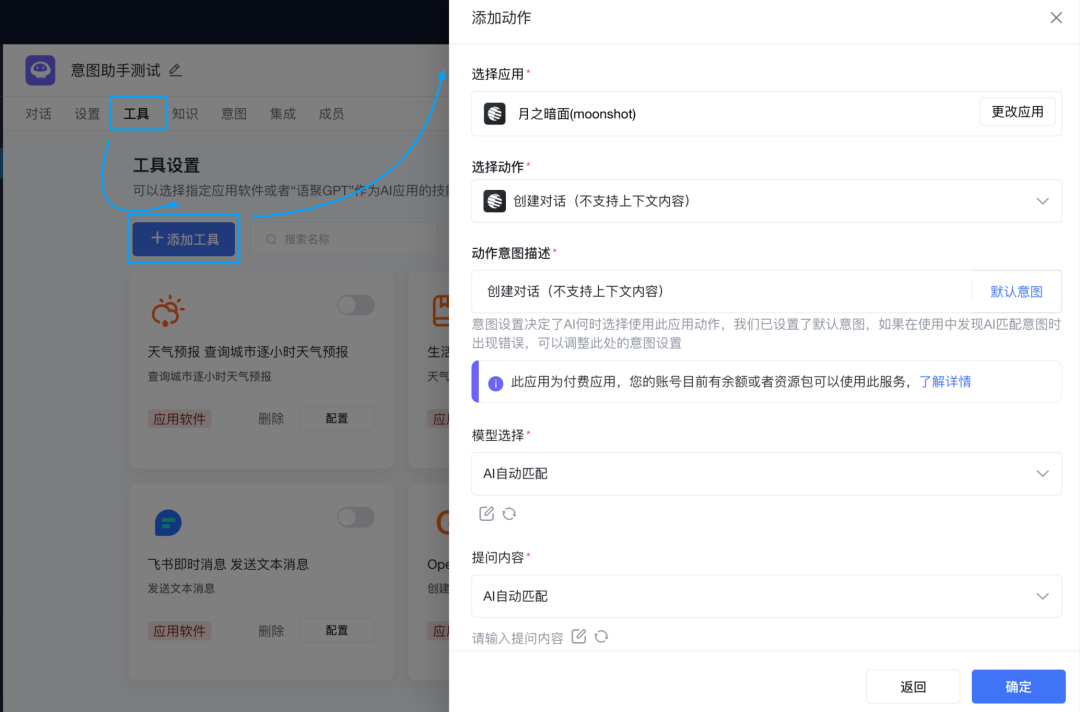Click the 返回 button
The height and width of the screenshot is (712, 1080).
913,687
